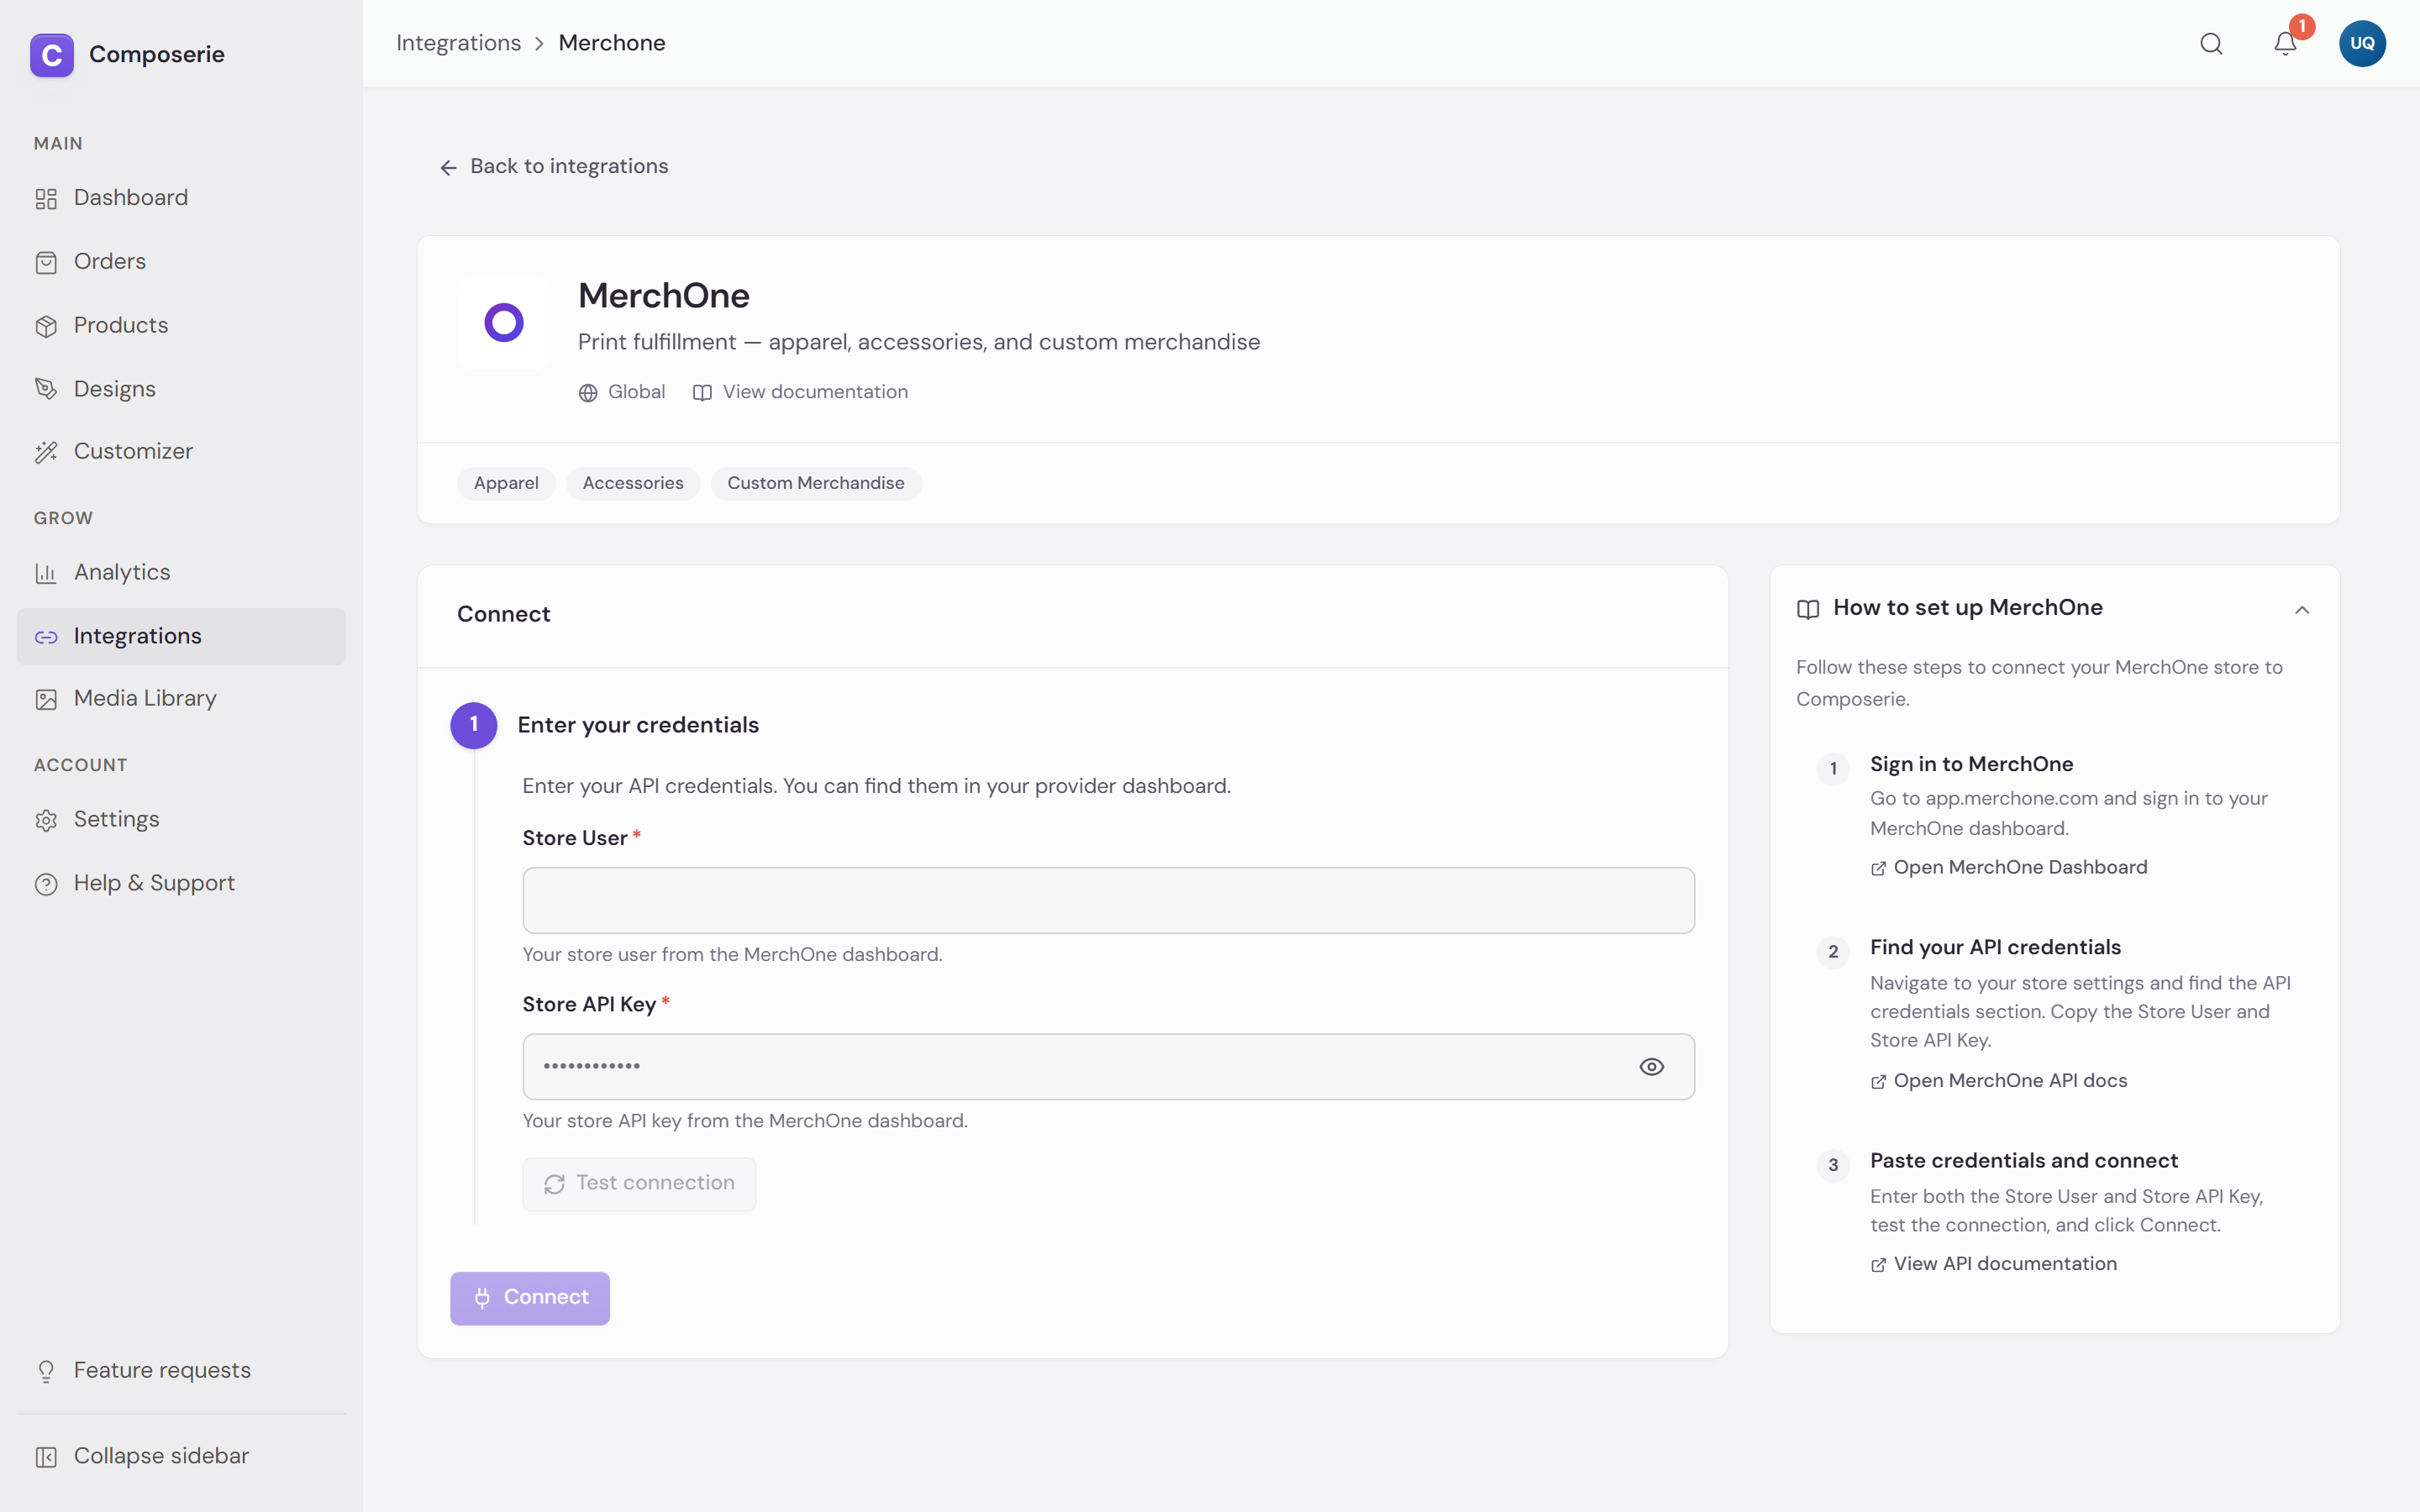Open the search icon in header

2211,44
